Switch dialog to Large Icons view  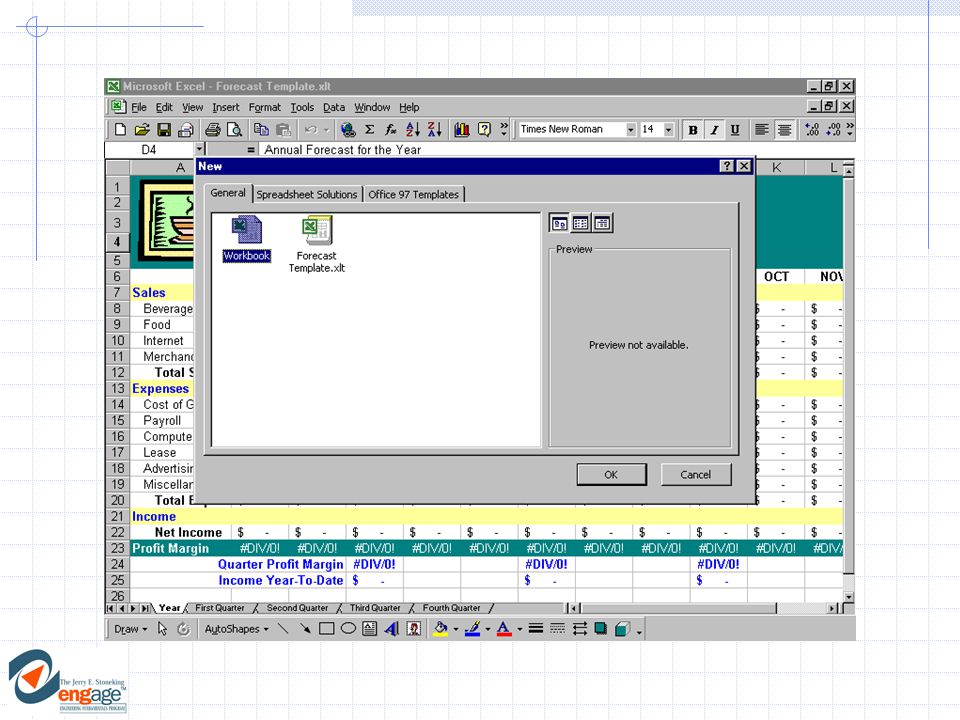559,223
